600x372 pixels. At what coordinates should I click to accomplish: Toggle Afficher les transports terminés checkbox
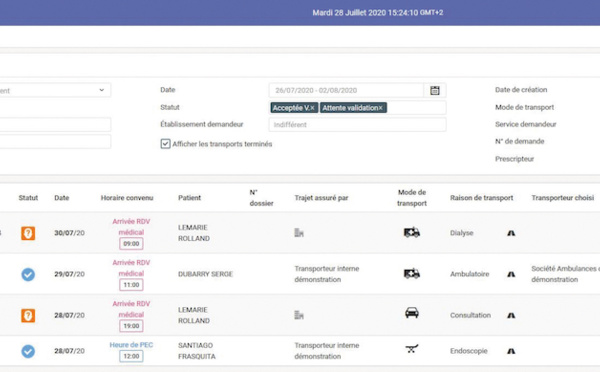pyautogui.click(x=165, y=144)
